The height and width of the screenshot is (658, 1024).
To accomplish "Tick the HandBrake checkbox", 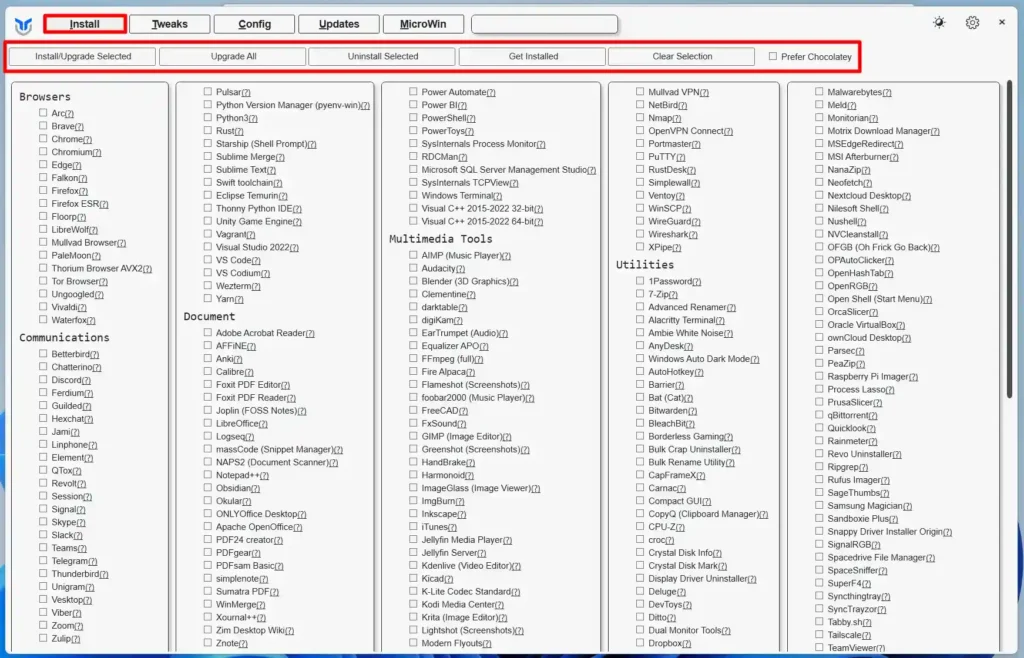I will 413,462.
